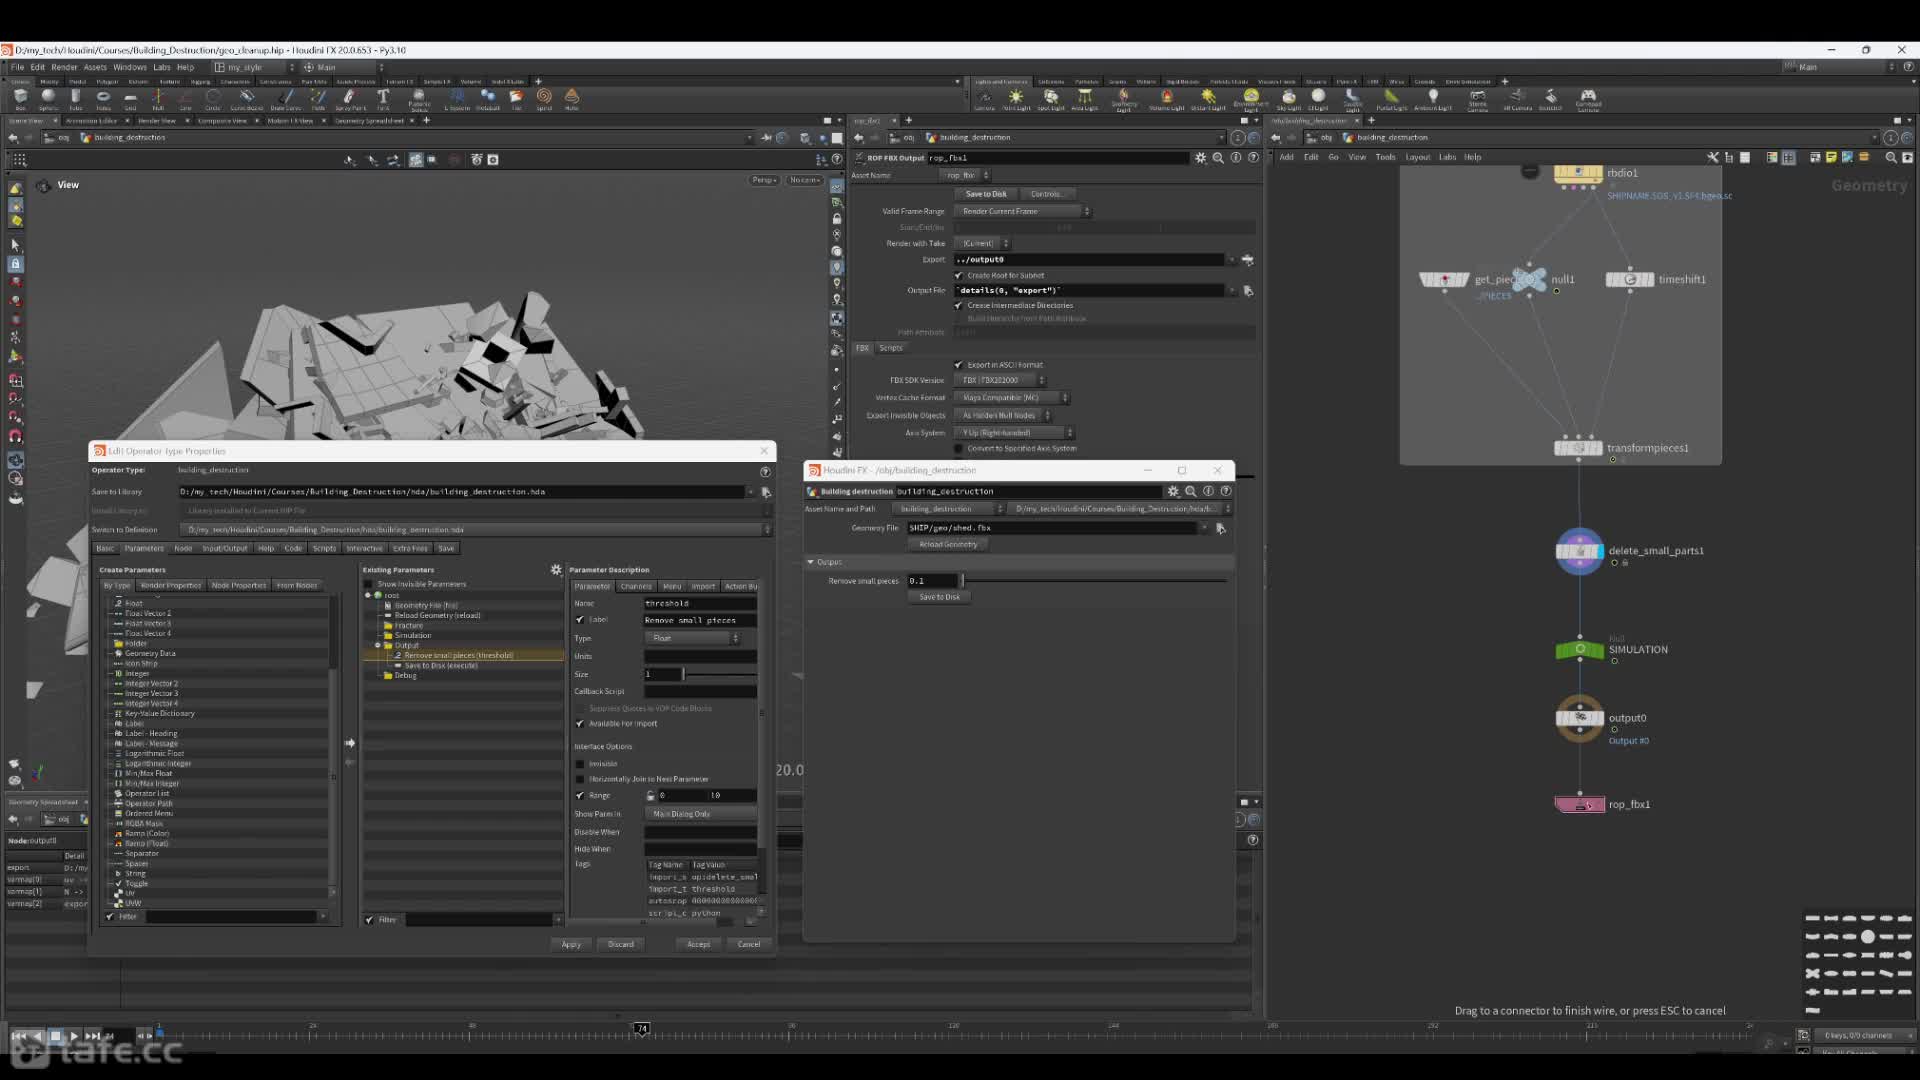Click the SIMULATION null node icon

1579,650
